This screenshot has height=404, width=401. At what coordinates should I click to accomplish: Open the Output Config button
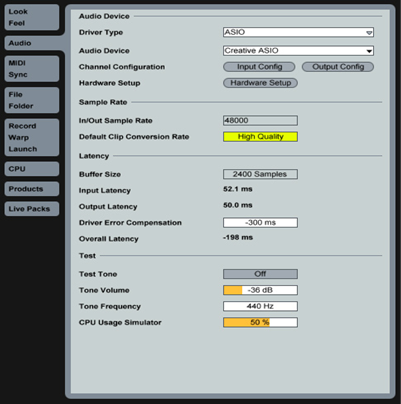coord(338,67)
